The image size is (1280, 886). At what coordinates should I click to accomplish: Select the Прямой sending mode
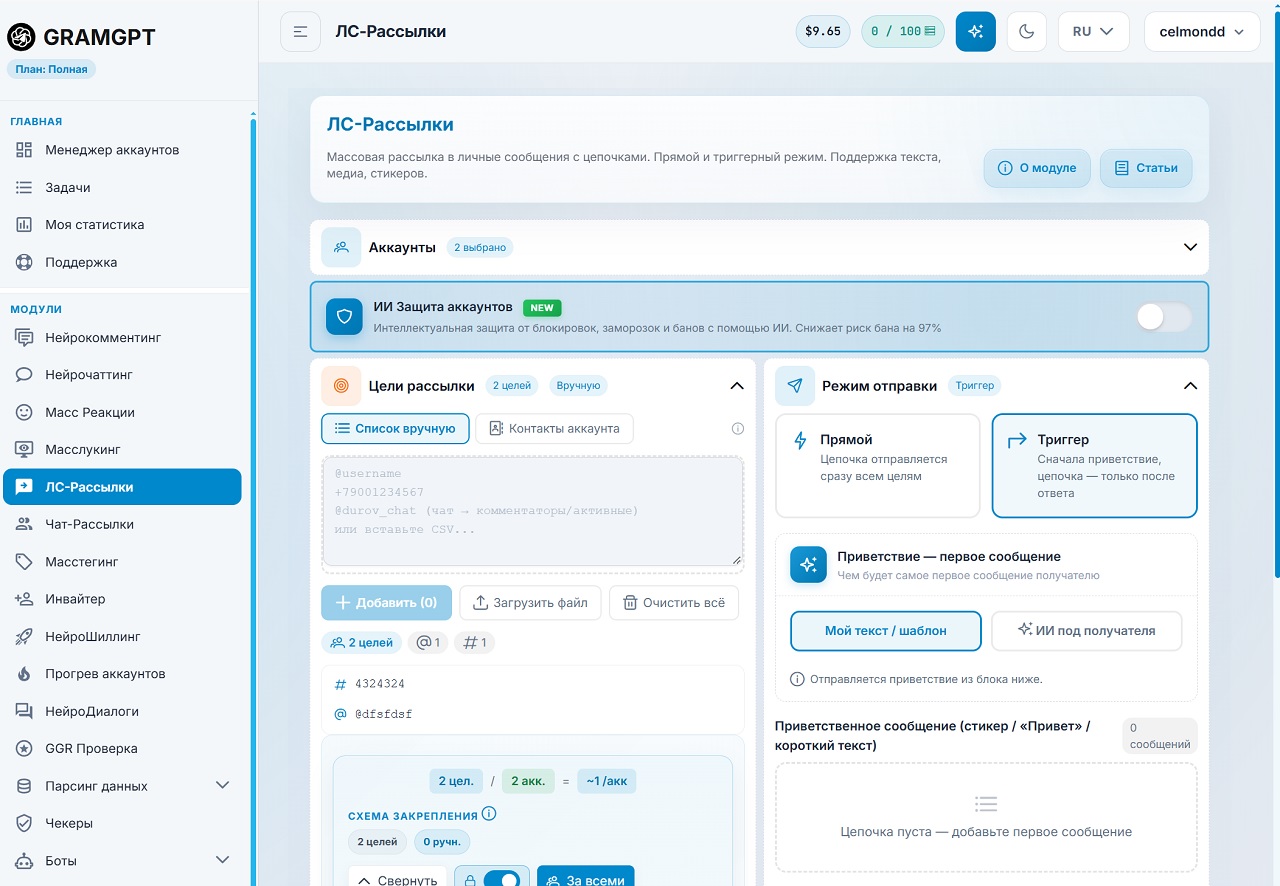coord(878,466)
